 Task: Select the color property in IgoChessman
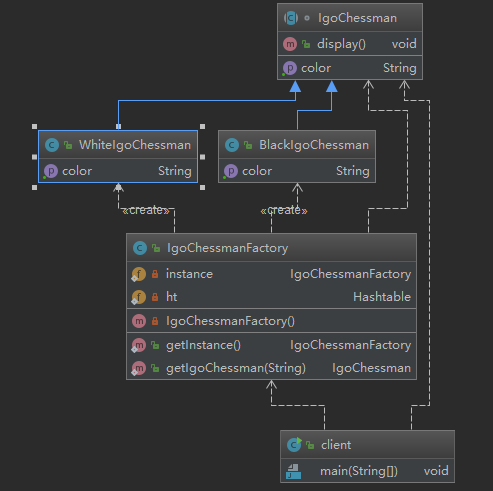point(350,68)
